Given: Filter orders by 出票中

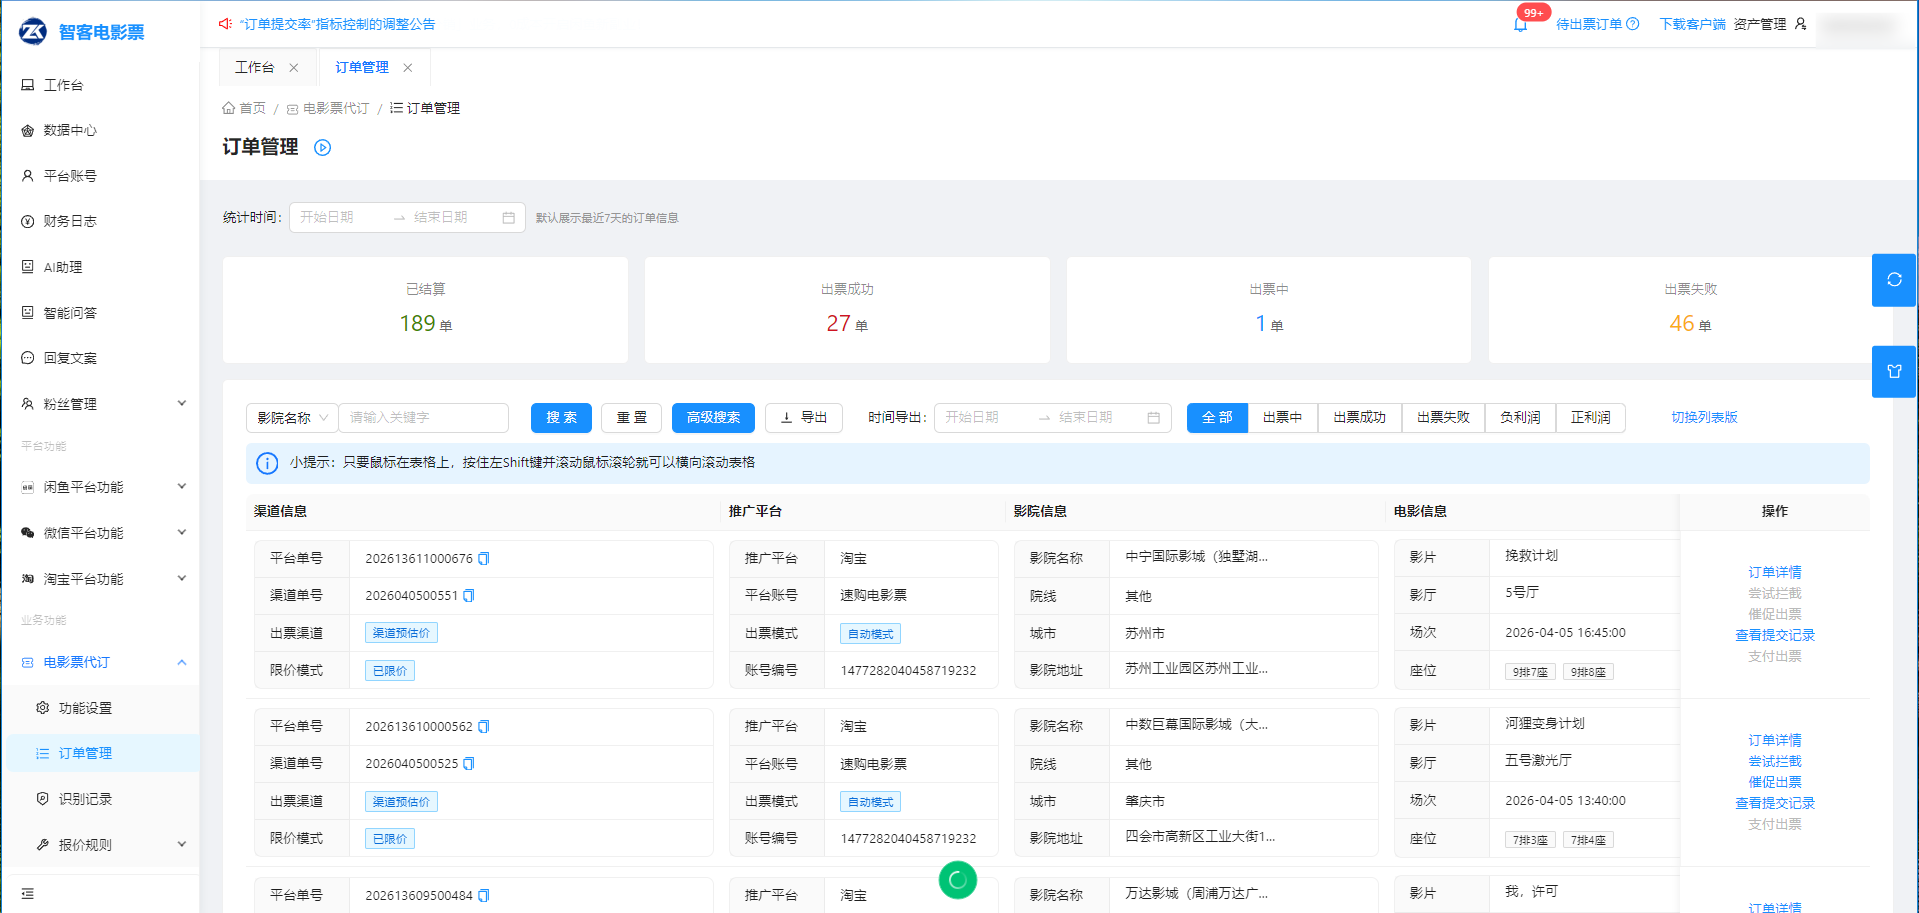Looking at the screenshot, I should tap(1282, 418).
